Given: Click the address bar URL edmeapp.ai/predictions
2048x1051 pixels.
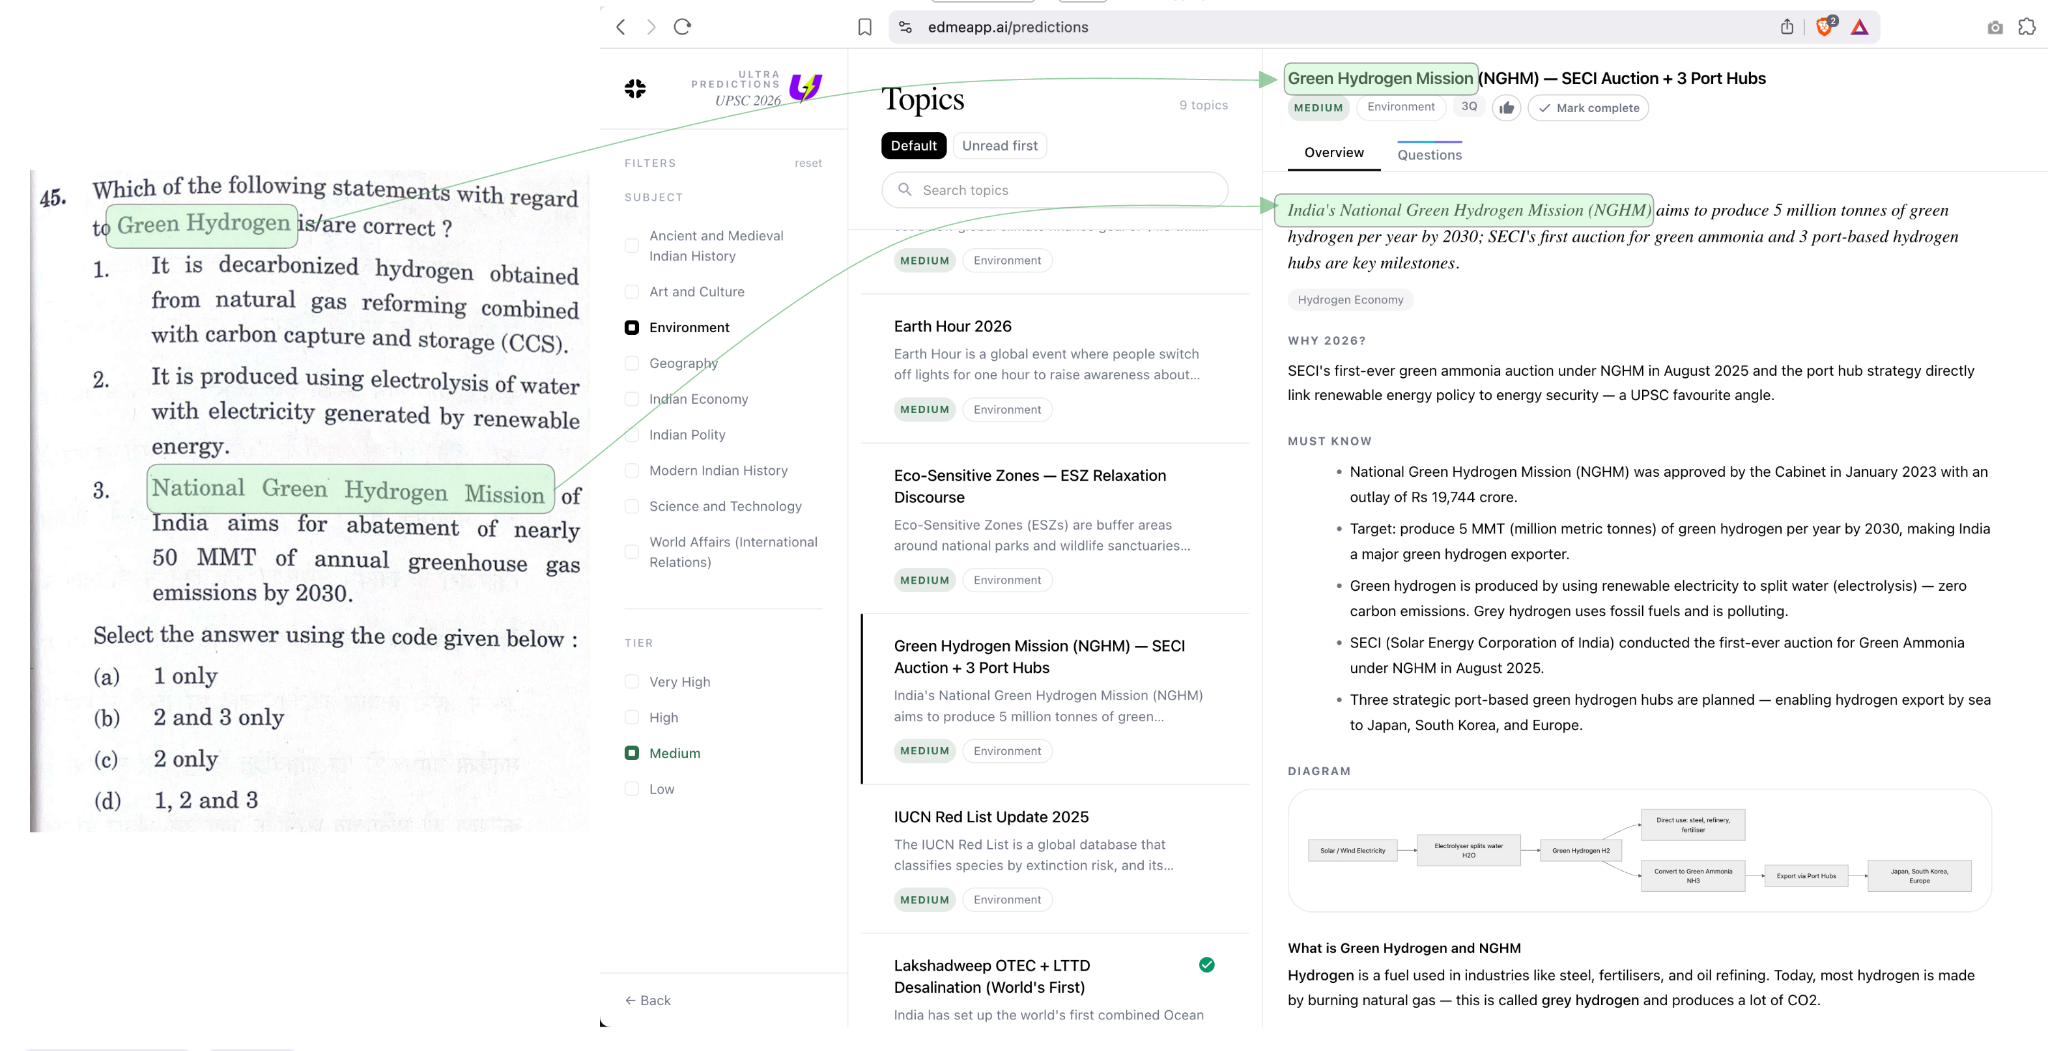Looking at the screenshot, I should [x=1008, y=27].
